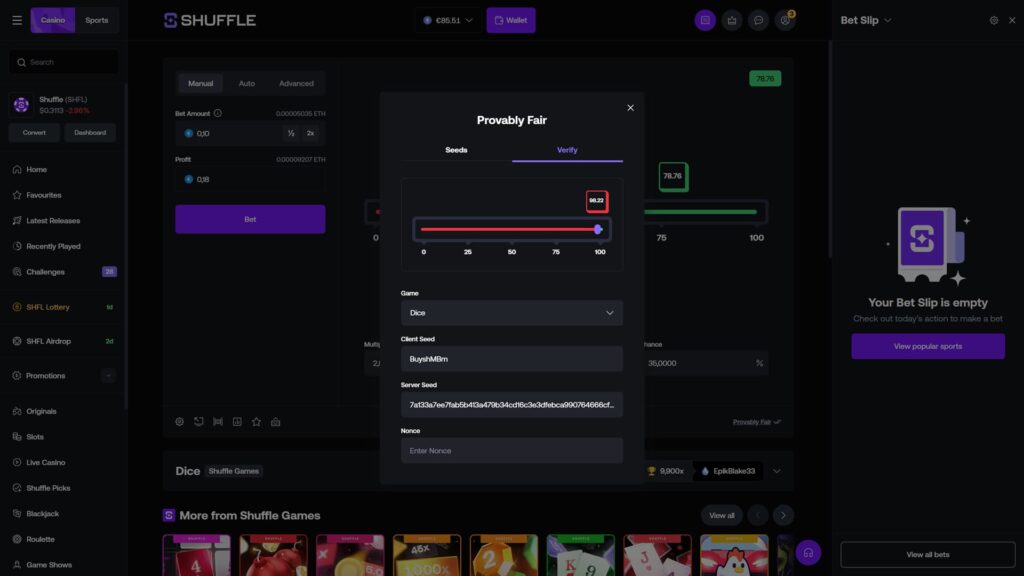Switch to Casino tab
Screen dimensions: 1024x576
53,20
